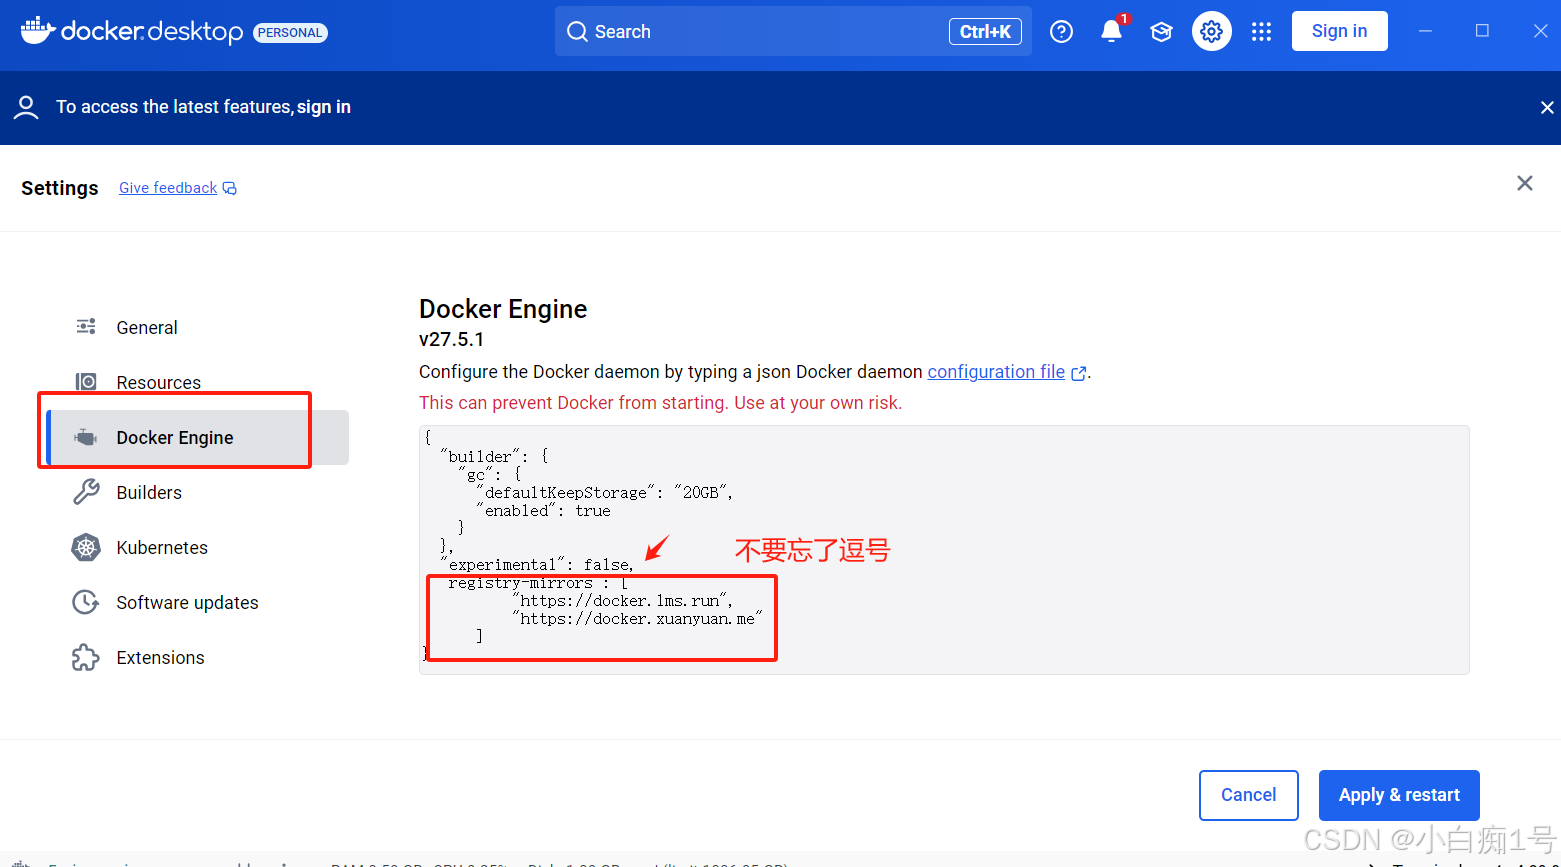Click the Software updates clock icon
1561x867 pixels.
click(x=86, y=602)
